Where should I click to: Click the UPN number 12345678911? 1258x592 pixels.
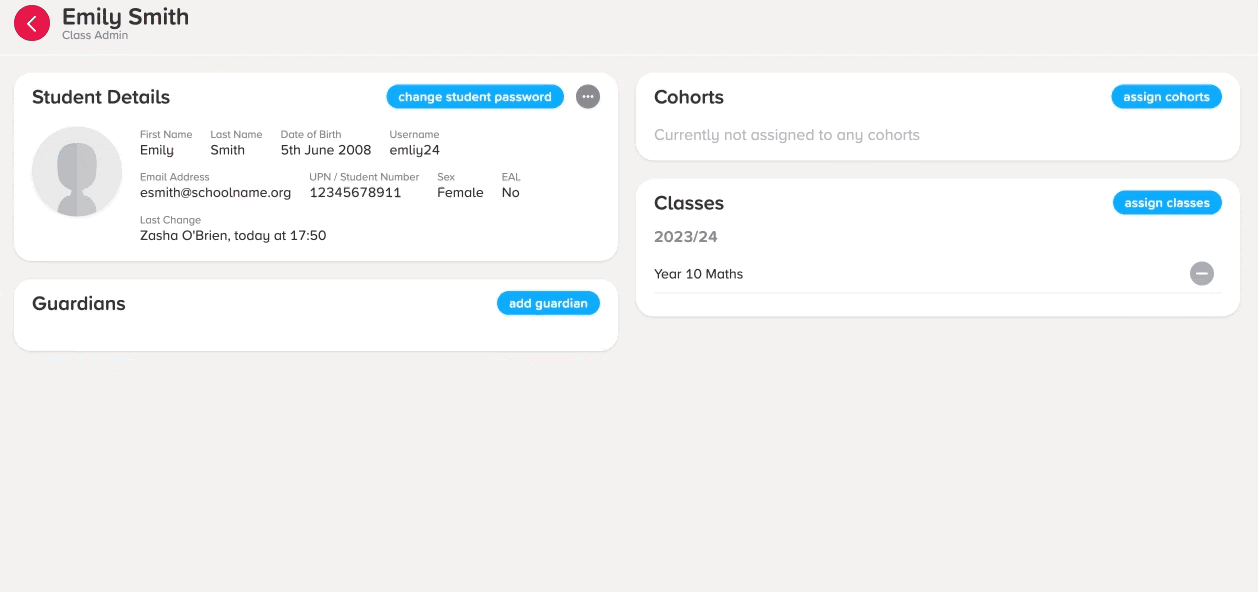point(355,193)
